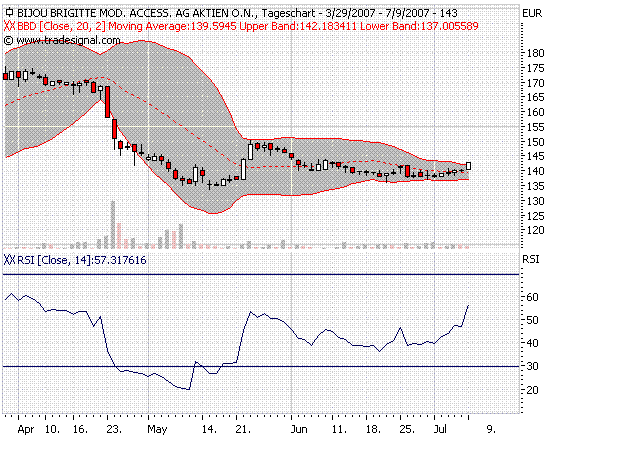The image size is (639, 464).
Task: Click the 11. date label on time axis
Action: click(339, 429)
